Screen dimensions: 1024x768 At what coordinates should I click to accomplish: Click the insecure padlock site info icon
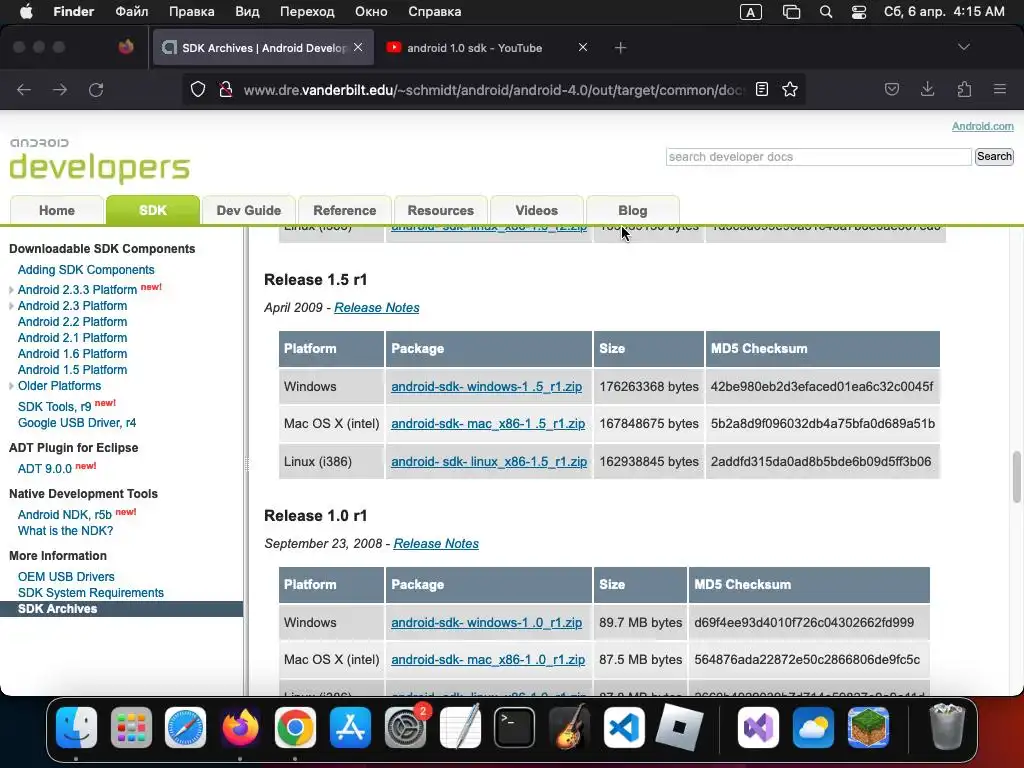pos(226,89)
